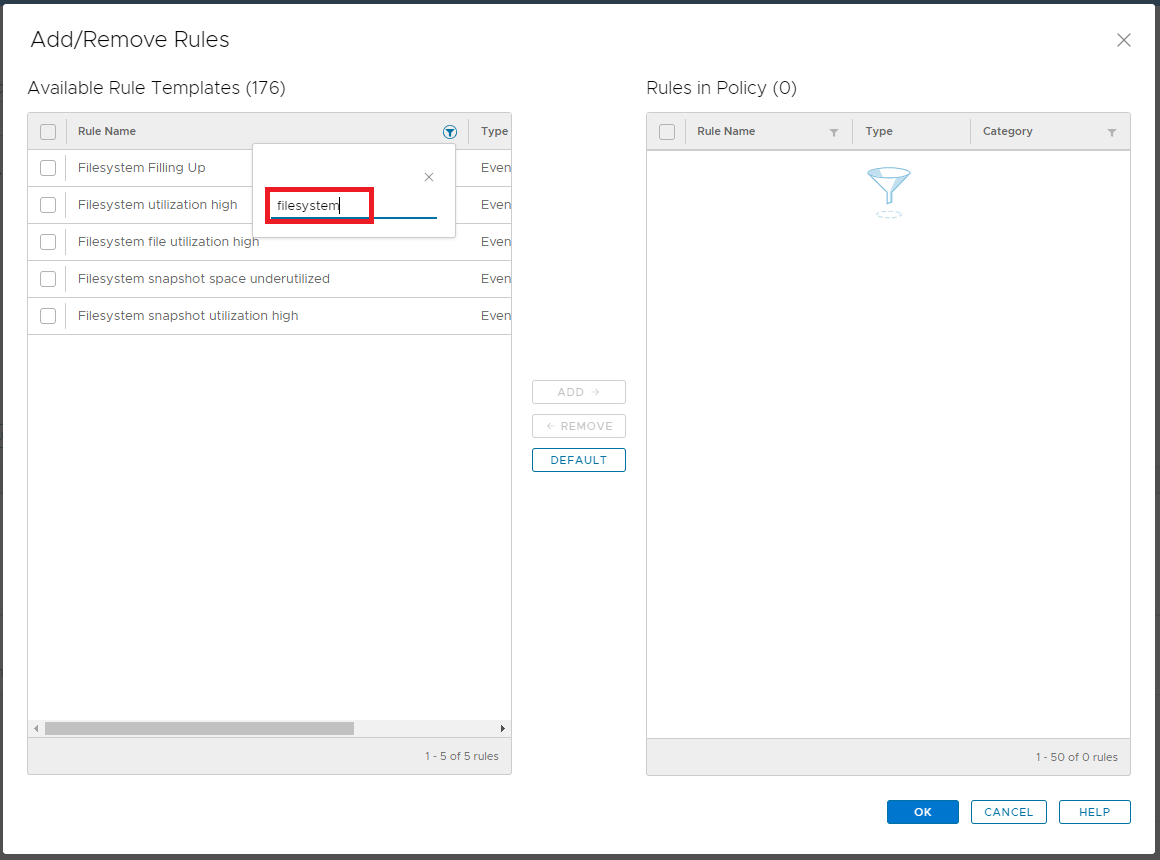Click the horizontal scrollbar right arrow
The image size is (1160, 860).
point(503,729)
